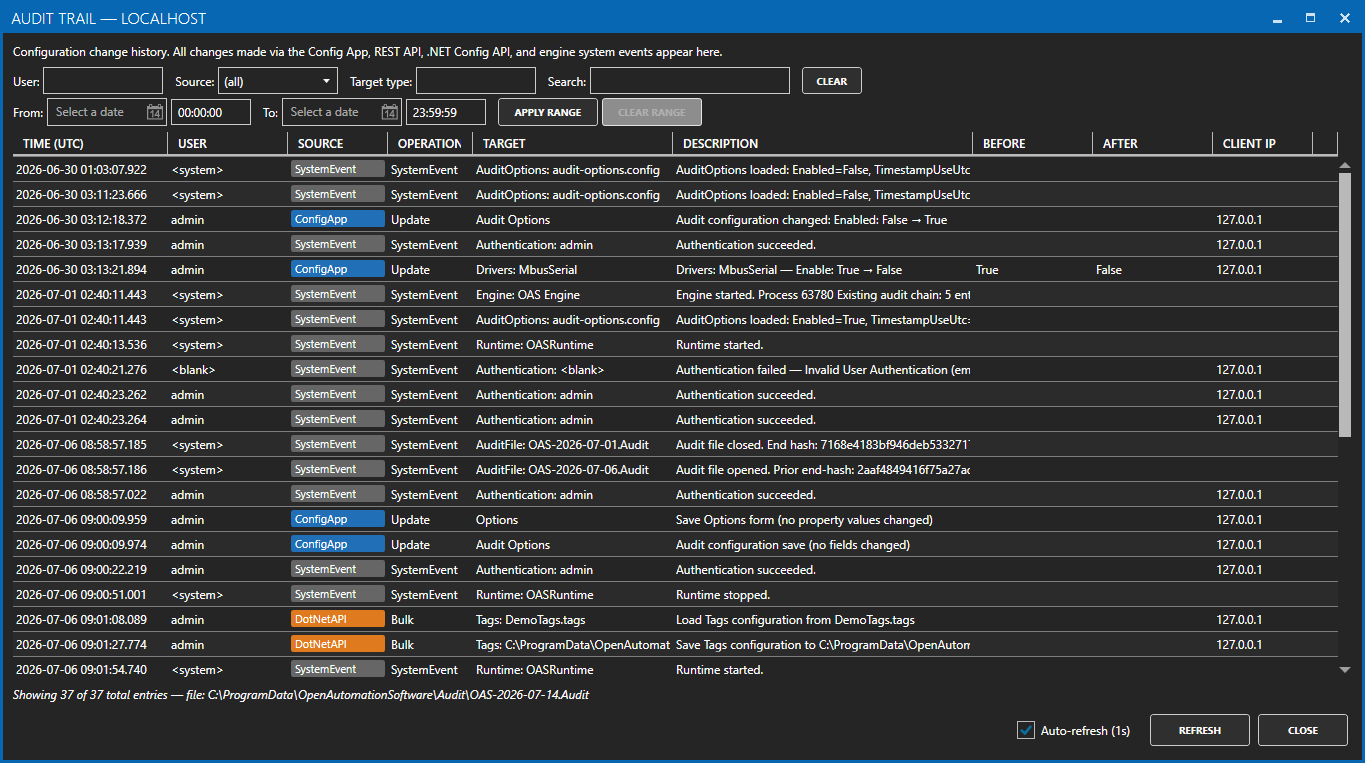Click the 'Showing 37 of 37 total entries' status
This screenshot has height=763, width=1365.
click(x=300, y=694)
